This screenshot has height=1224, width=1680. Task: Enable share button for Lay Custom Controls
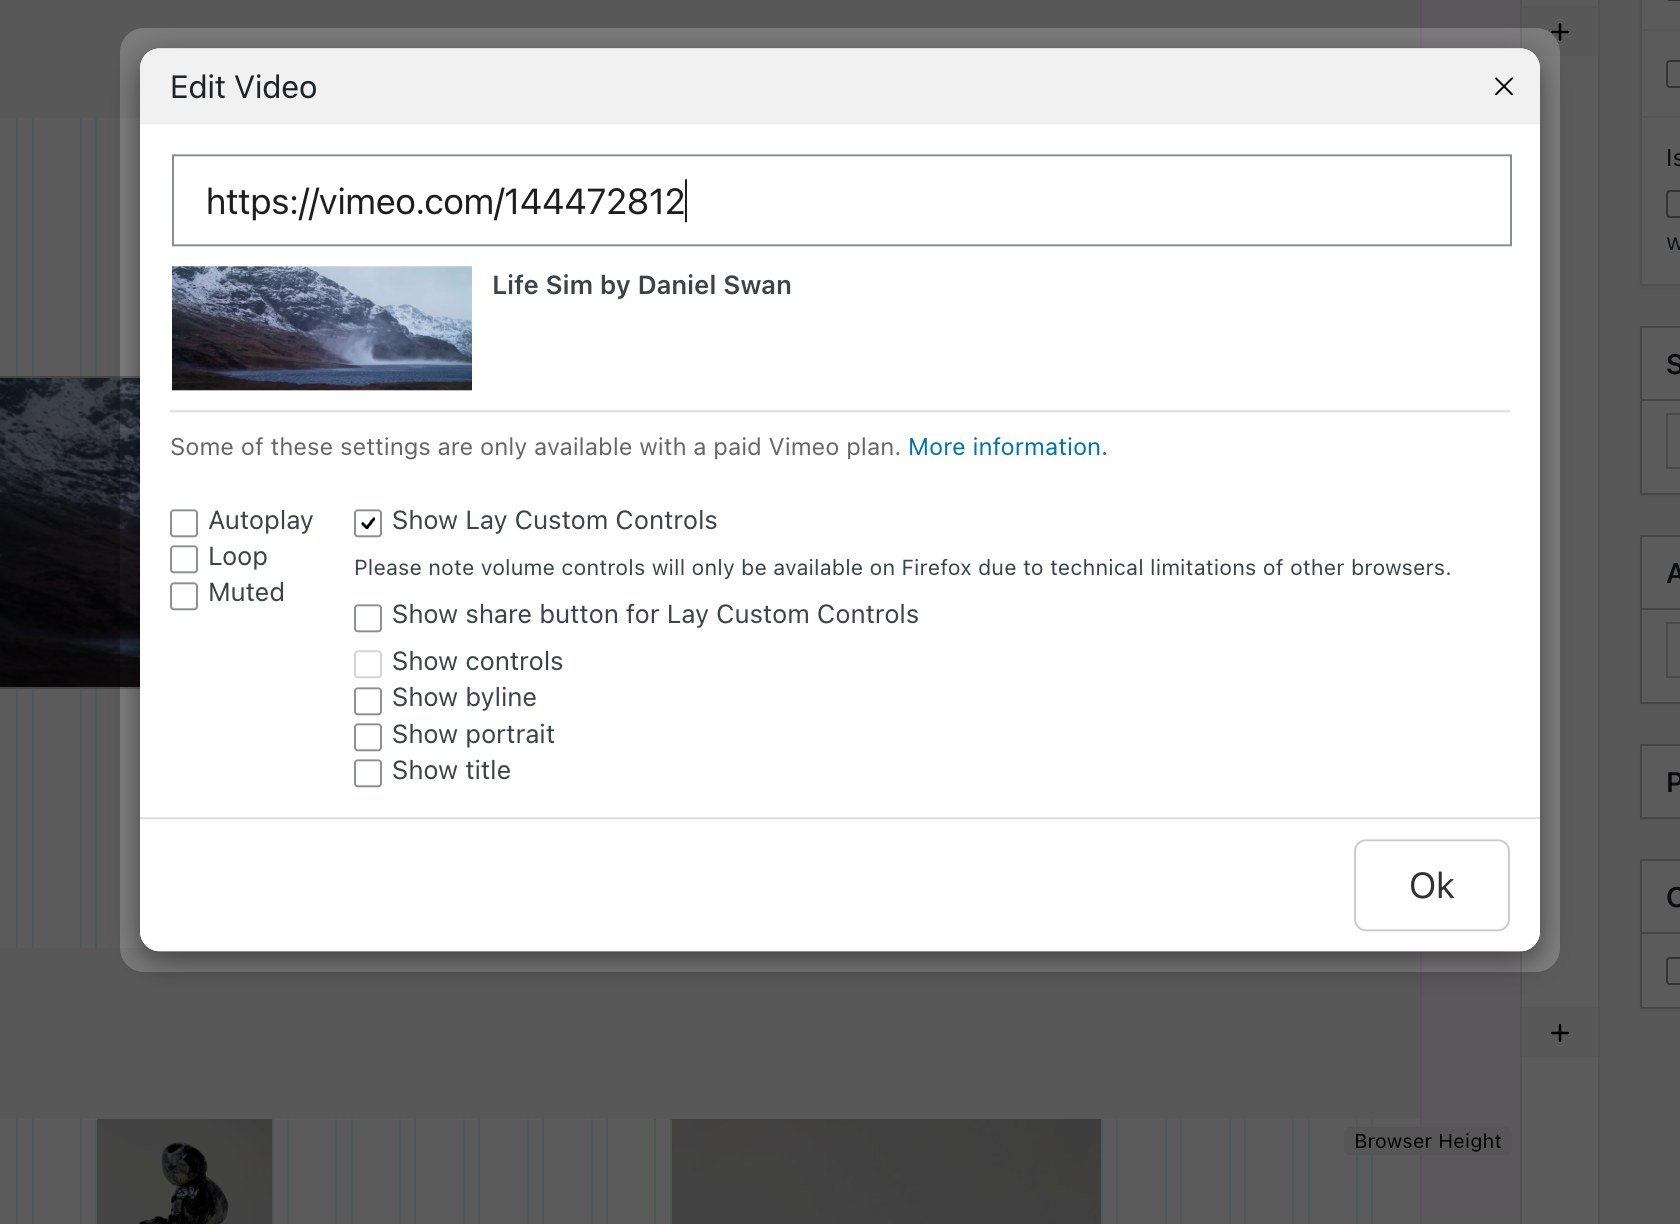tap(368, 618)
